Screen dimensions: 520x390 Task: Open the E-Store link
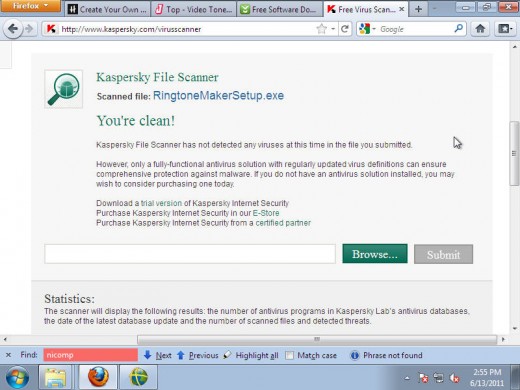point(266,213)
